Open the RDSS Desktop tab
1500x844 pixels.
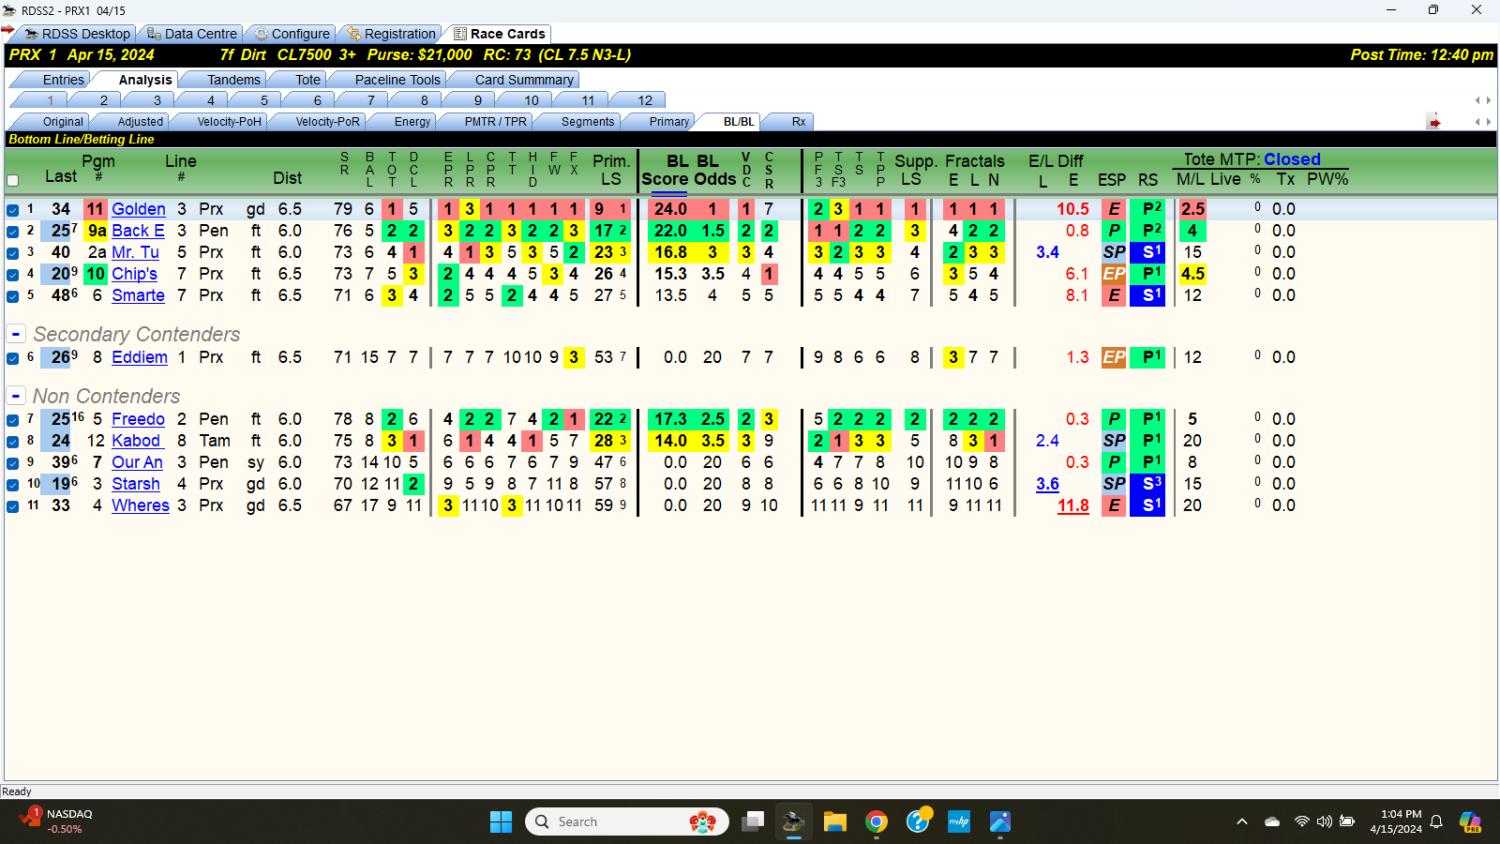point(77,33)
